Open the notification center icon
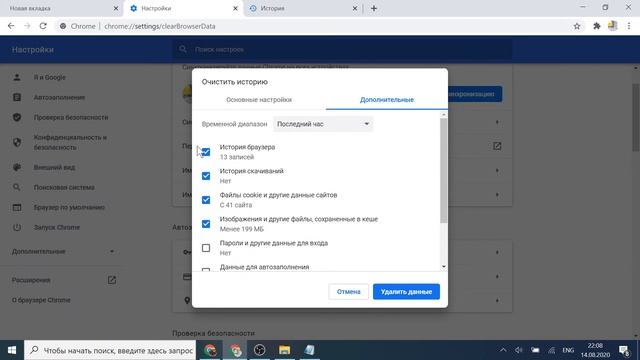Viewport: 640px width, 360px height. [x=624, y=350]
